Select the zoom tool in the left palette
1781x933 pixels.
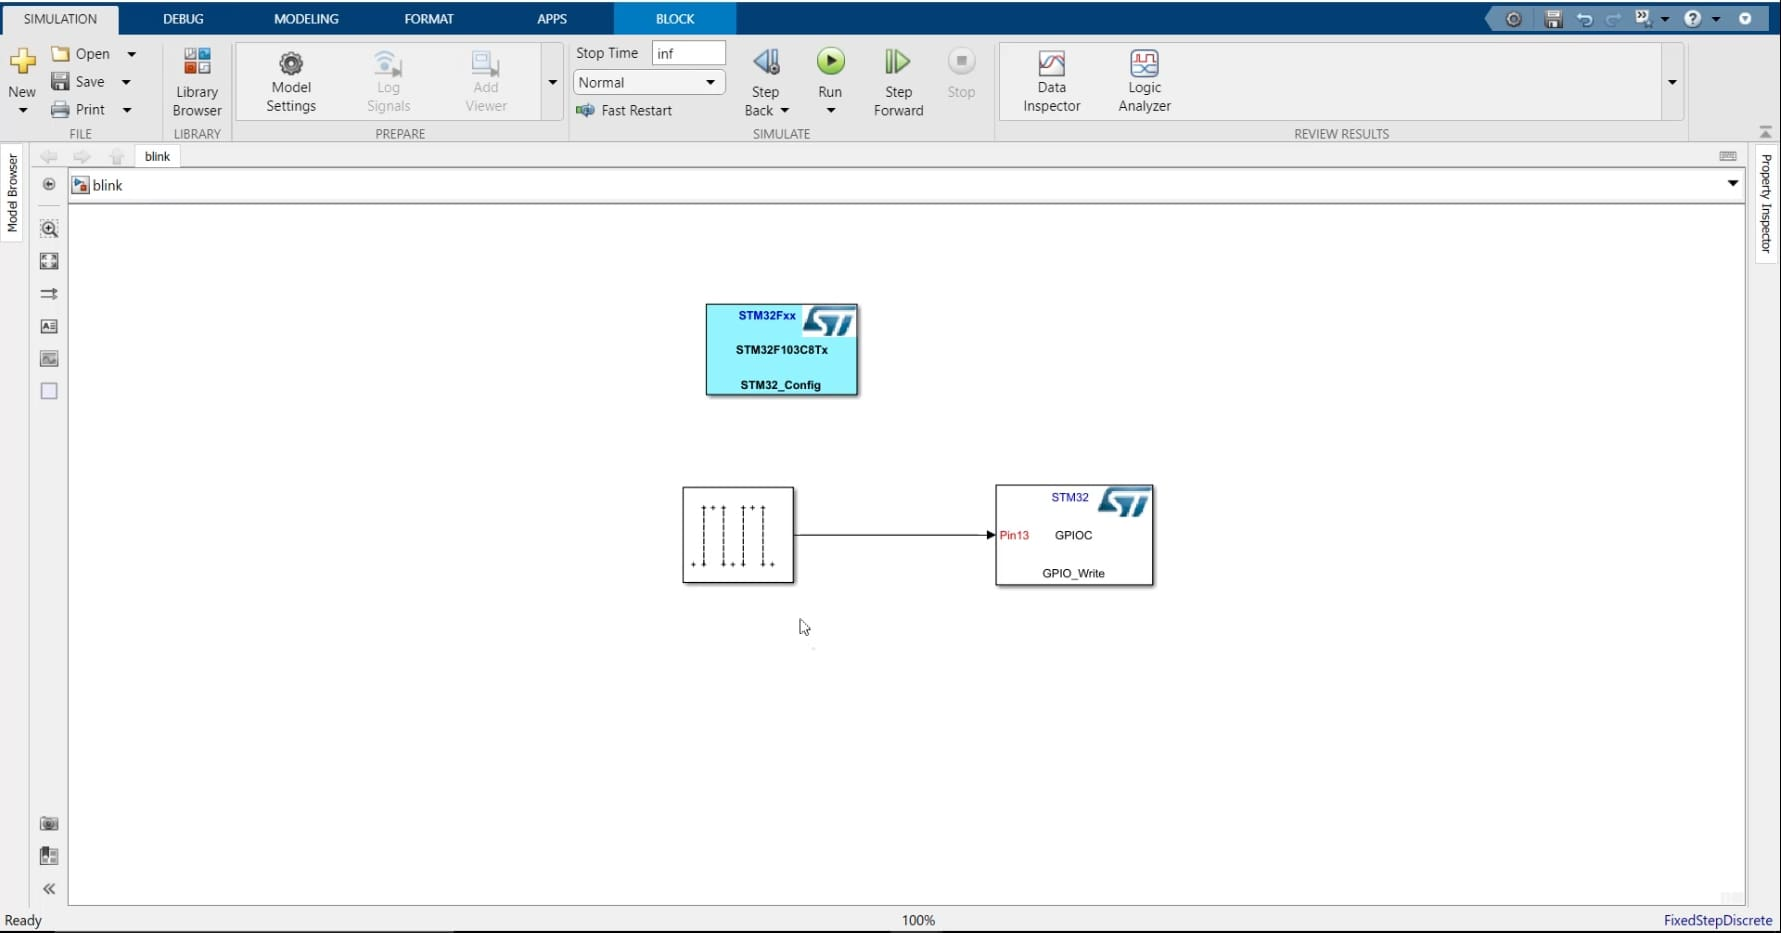(x=48, y=228)
